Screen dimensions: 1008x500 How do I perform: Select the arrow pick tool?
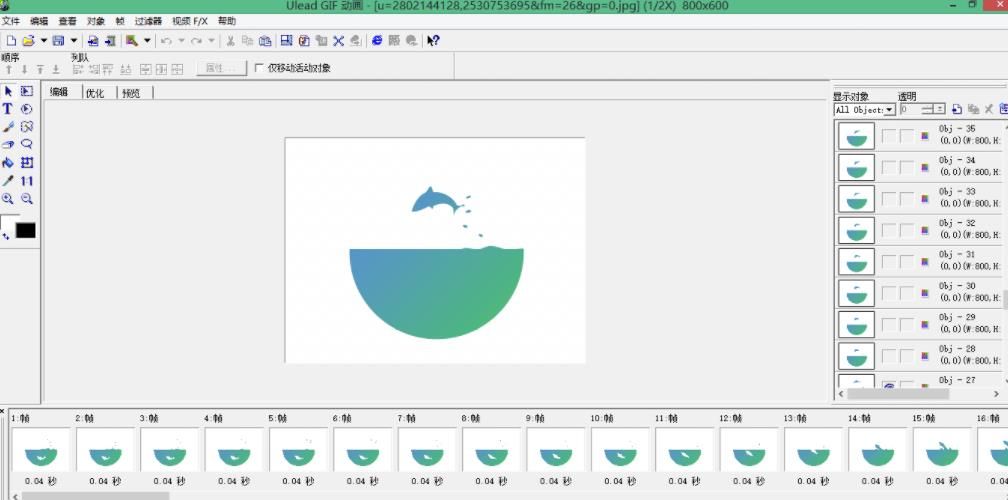click(x=8, y=91)
